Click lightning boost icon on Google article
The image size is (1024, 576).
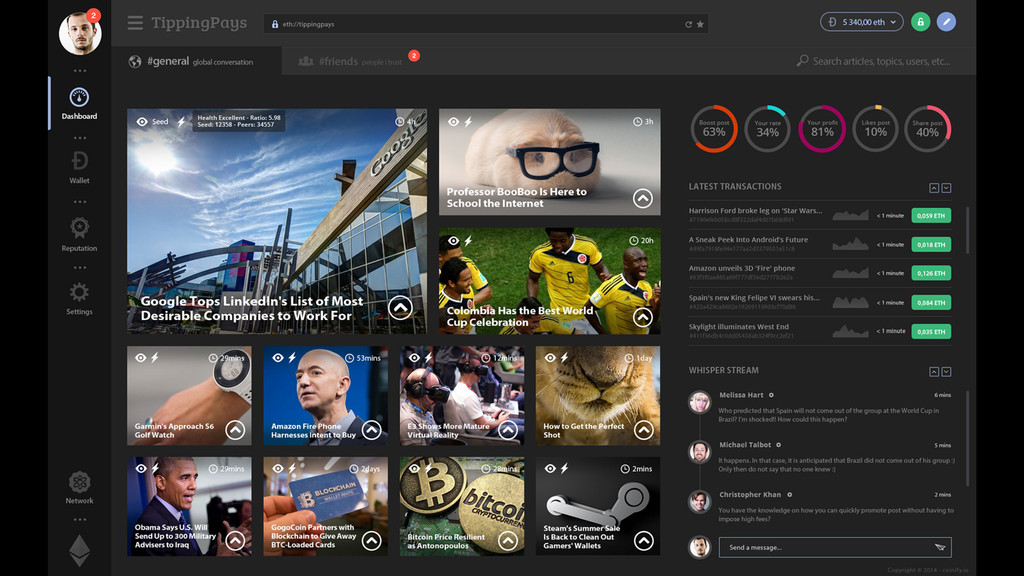(182, 121)
